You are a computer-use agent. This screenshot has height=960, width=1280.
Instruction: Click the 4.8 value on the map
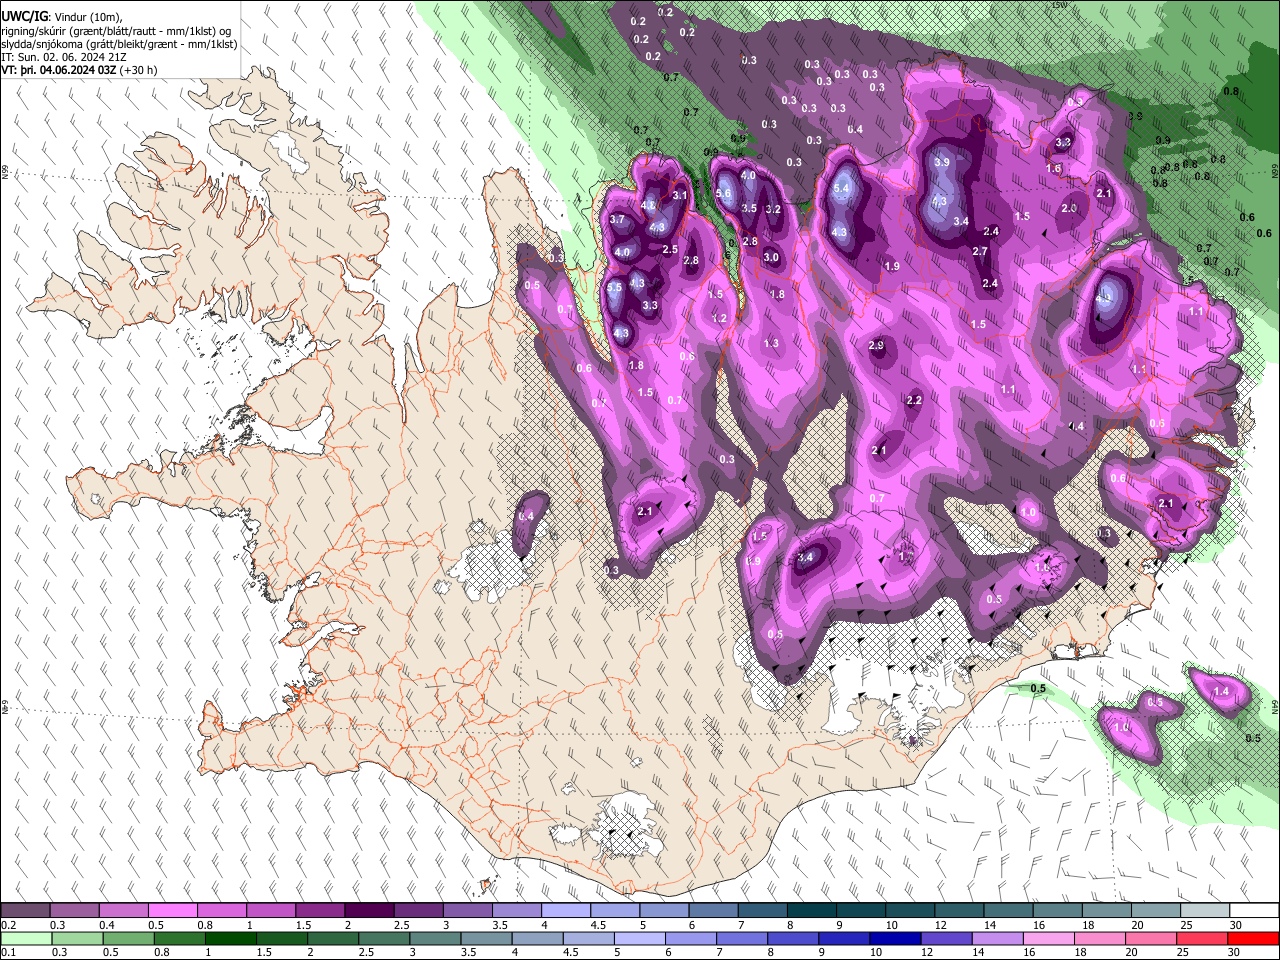tap(648, 207)
